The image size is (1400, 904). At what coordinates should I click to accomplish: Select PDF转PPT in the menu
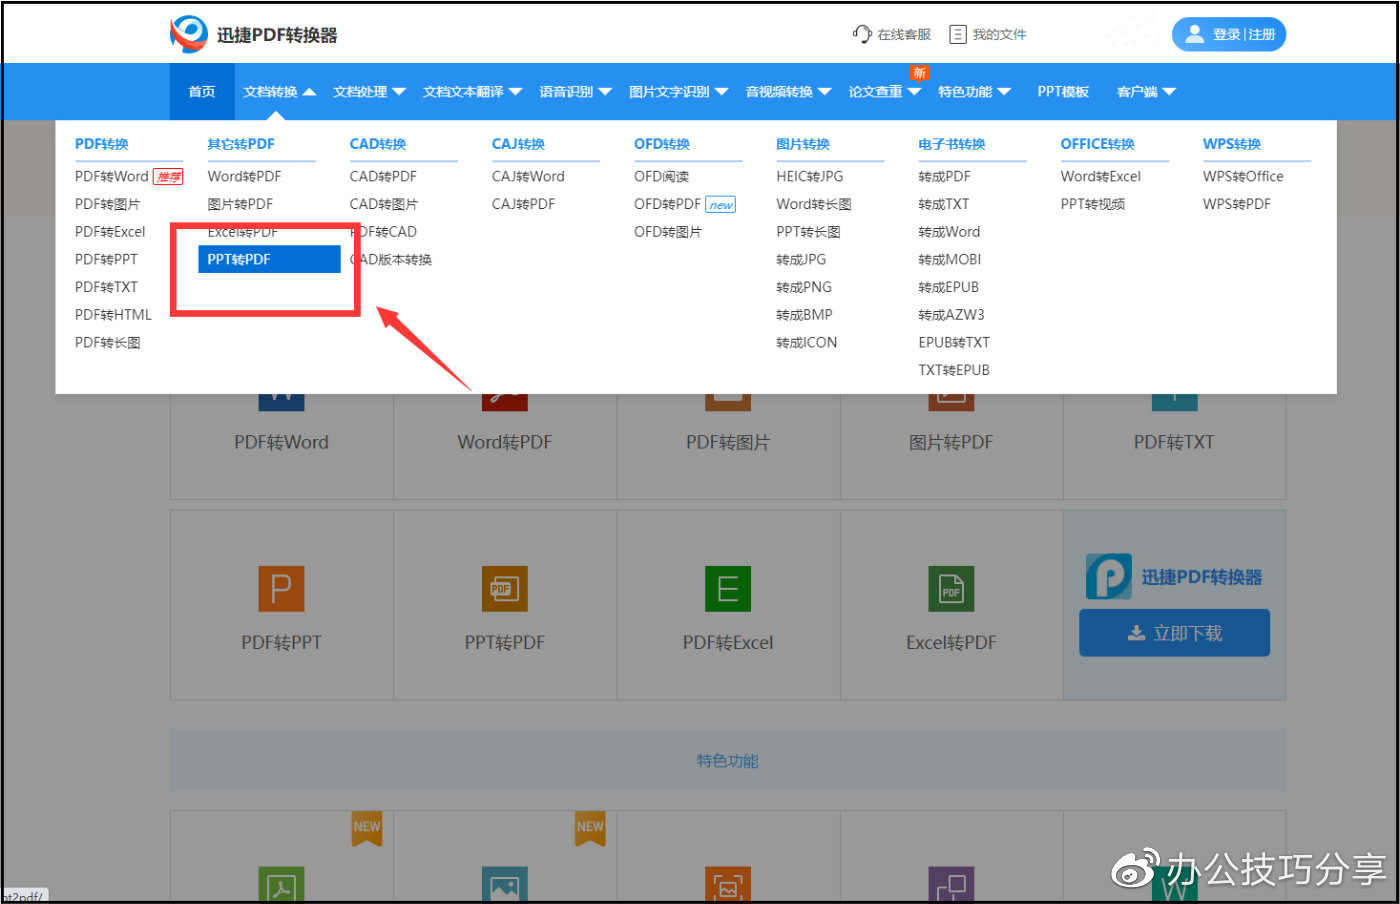pos(106,259)
